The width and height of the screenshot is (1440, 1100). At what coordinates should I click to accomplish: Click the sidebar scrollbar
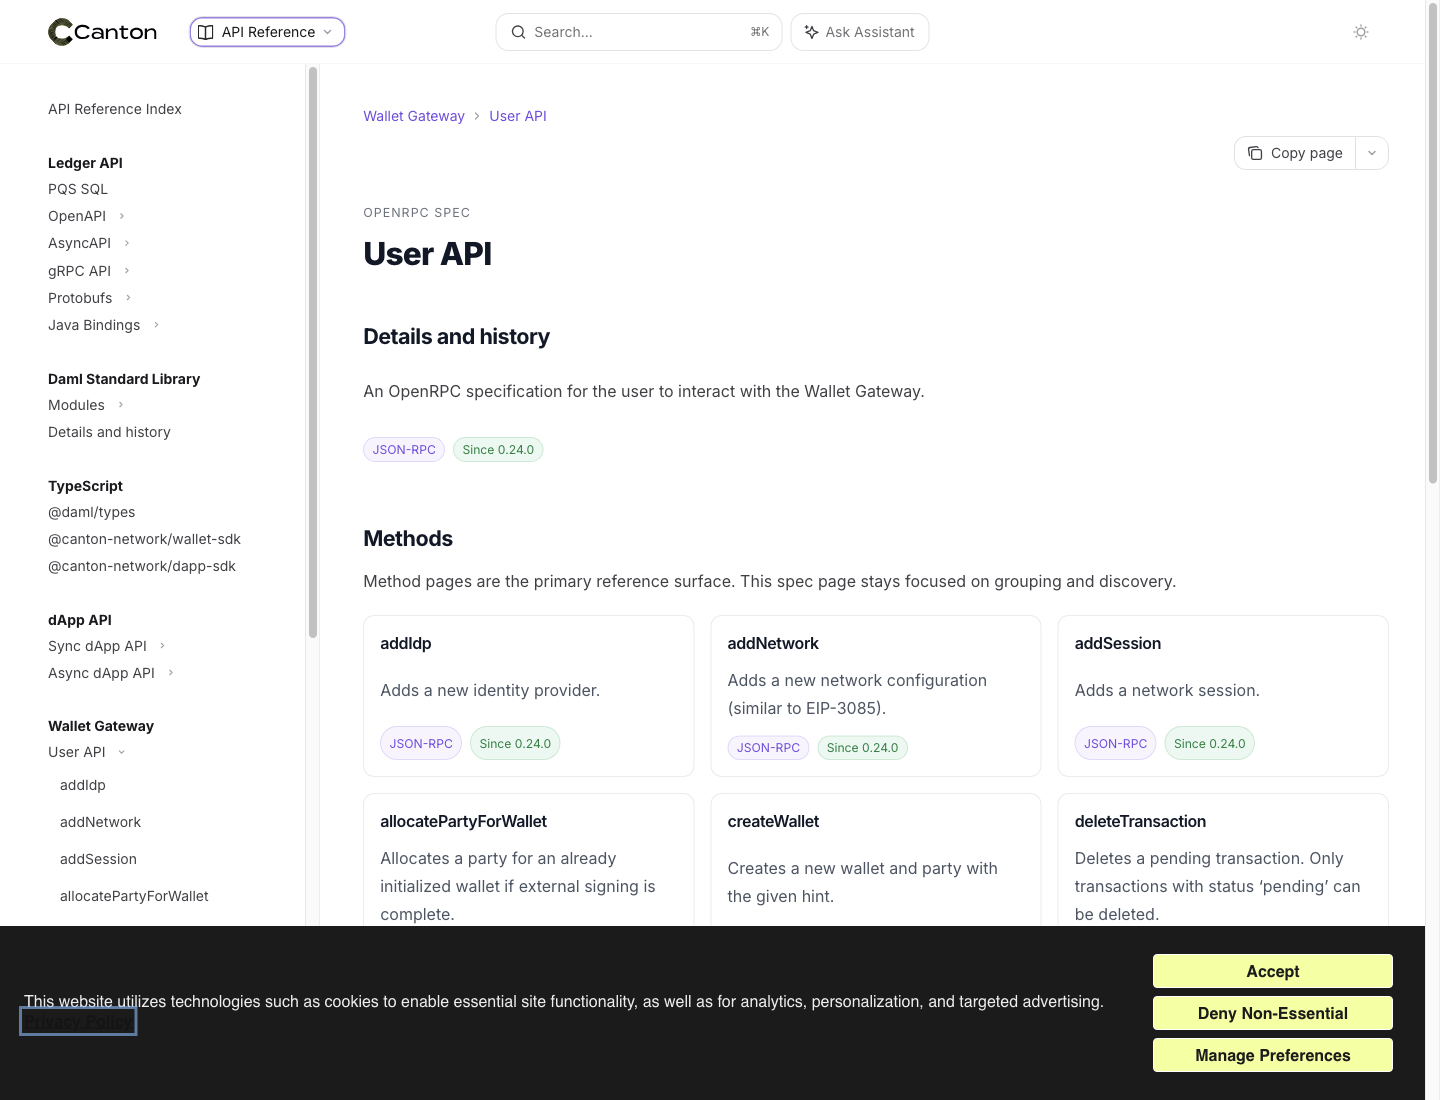pyautogui.click(x=313, y=352)
